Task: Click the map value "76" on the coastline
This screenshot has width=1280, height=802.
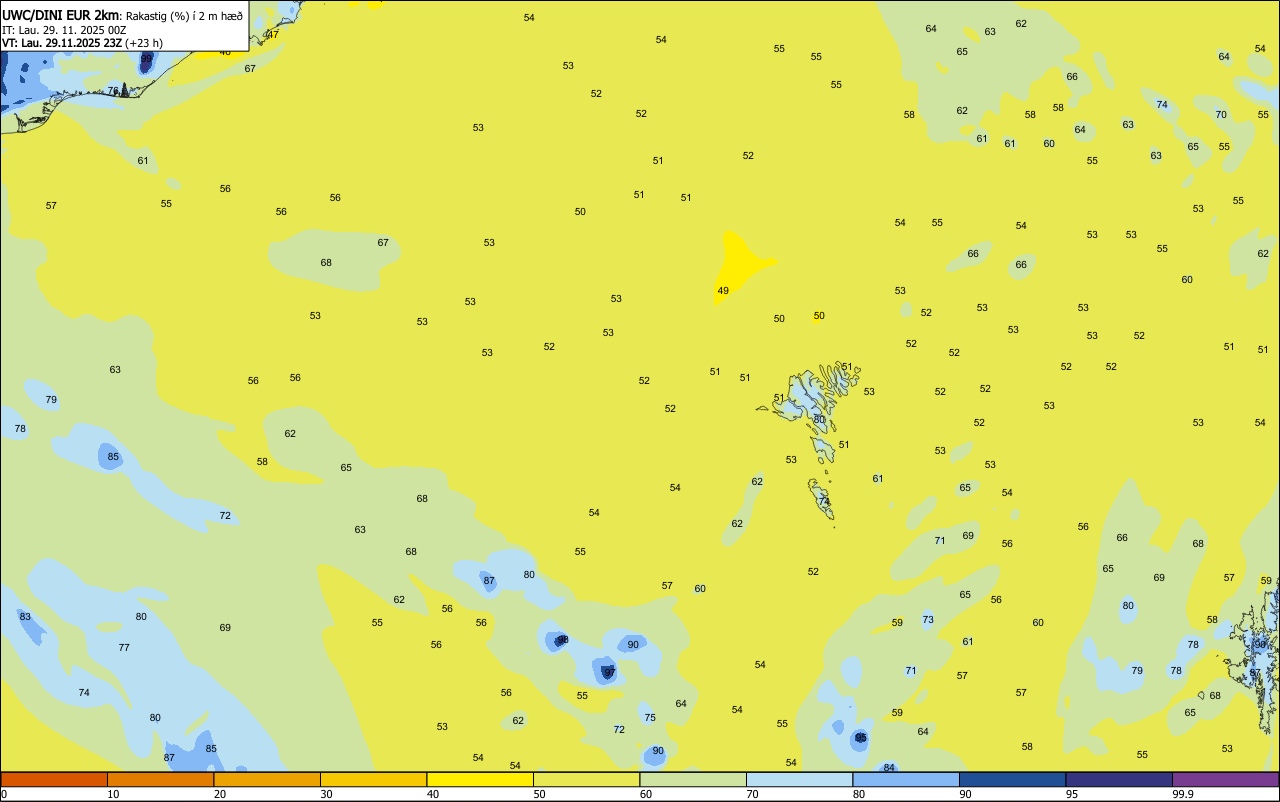Action: [113, 90]
